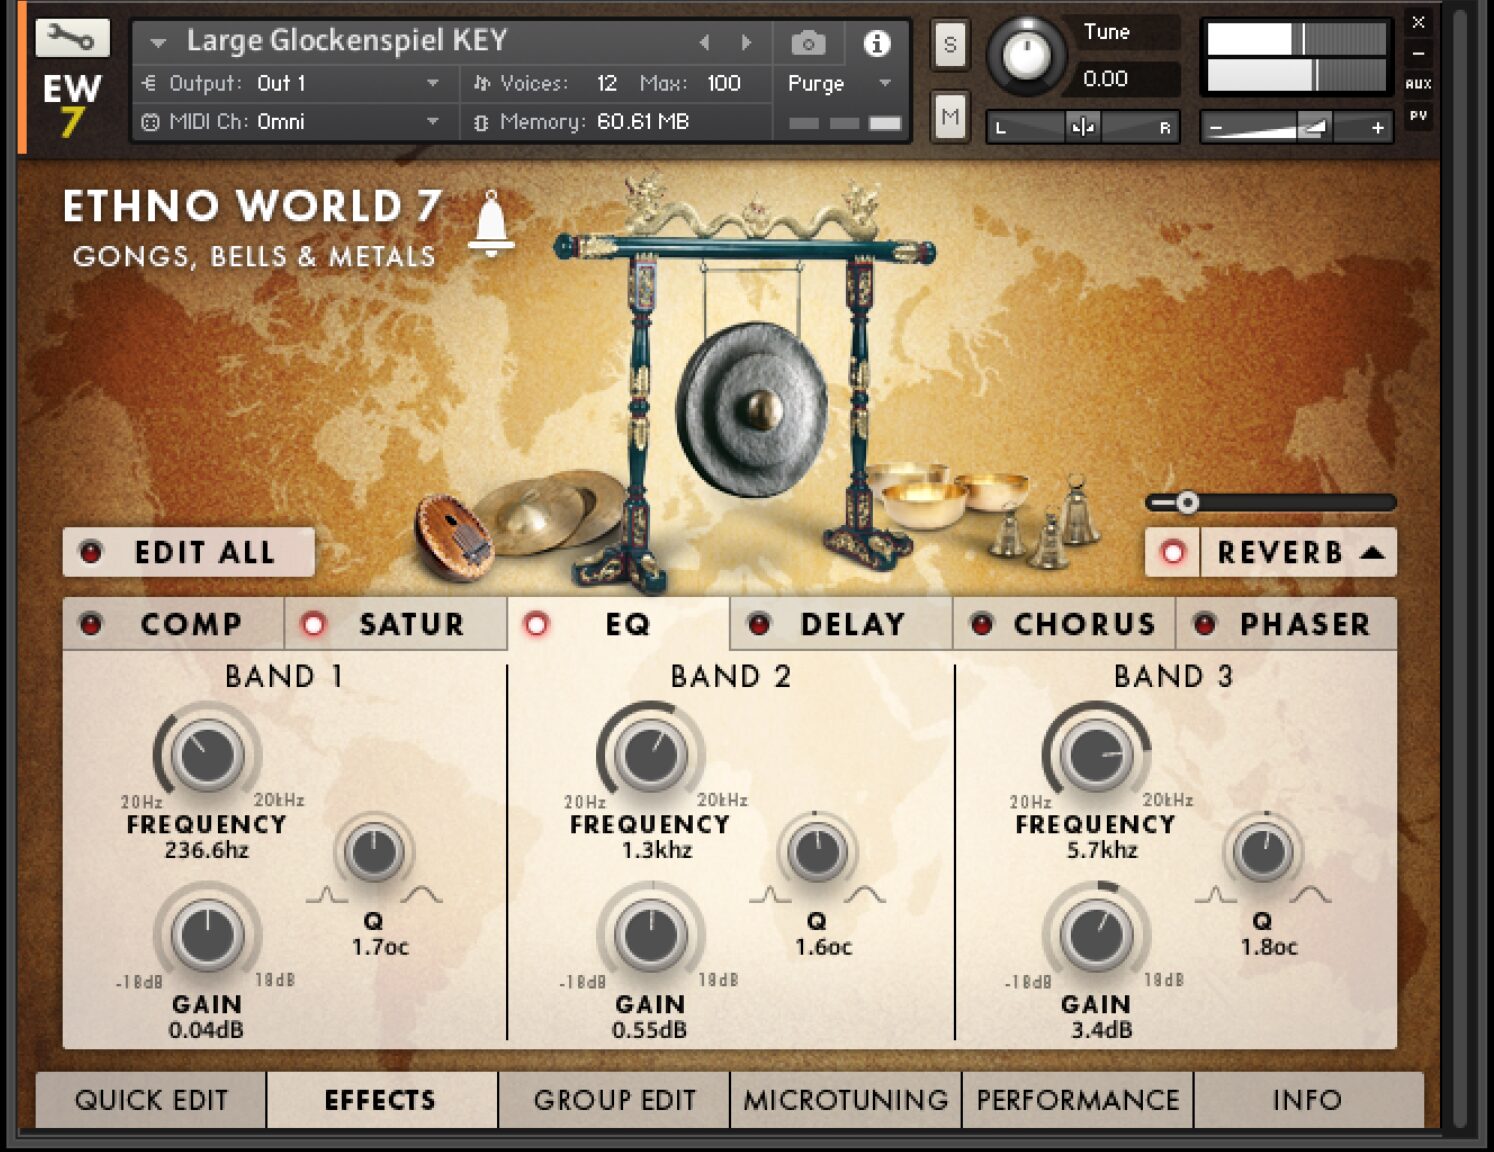Click the Band 1 FREQUENCY knob
1494x1152 pixels.
click(207, 755)
